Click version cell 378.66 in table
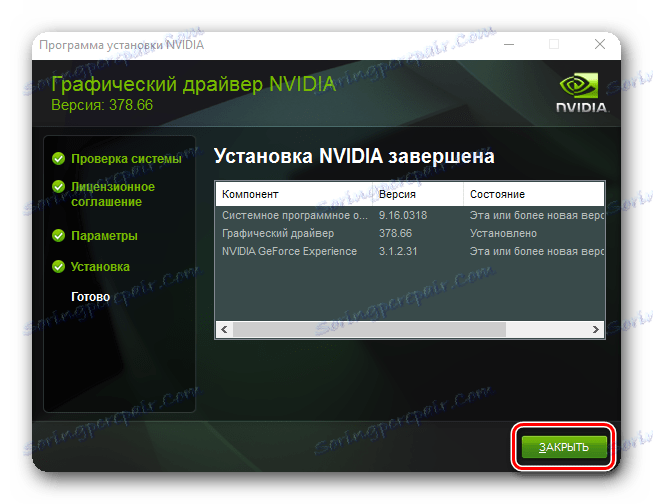 coord(395,233)
